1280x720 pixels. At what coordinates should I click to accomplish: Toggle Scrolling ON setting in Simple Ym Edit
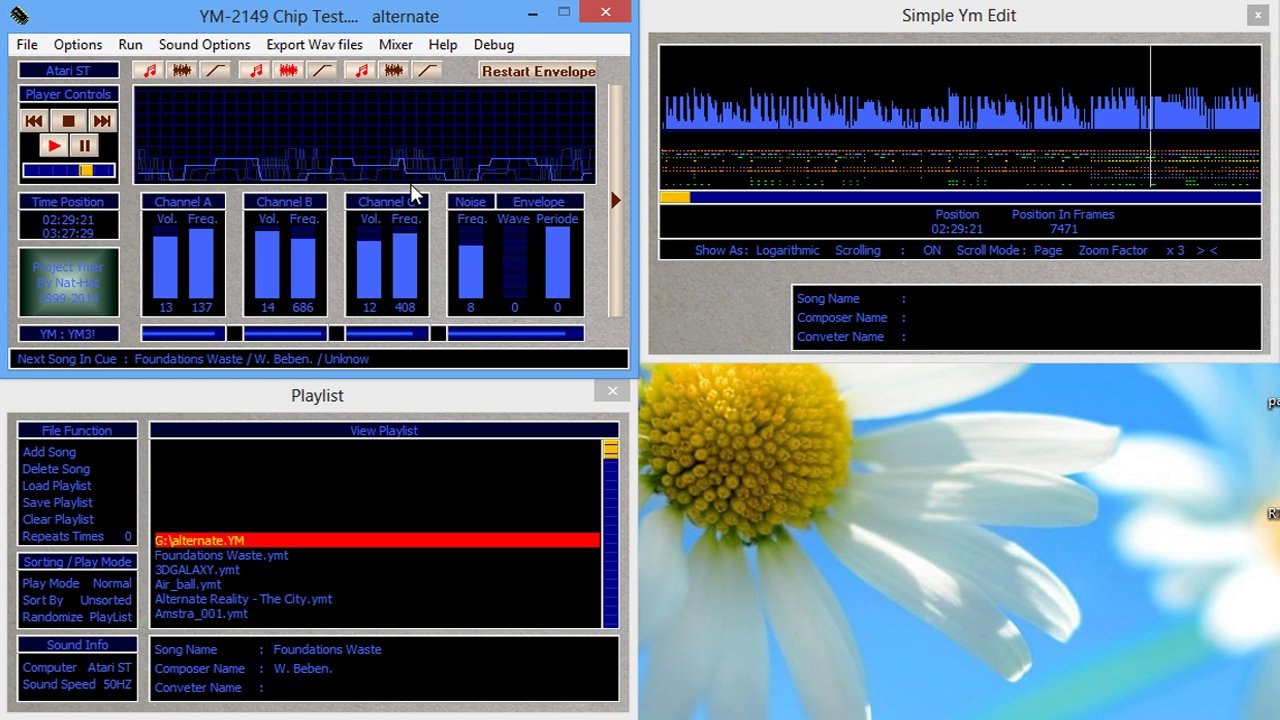[931, 250]
